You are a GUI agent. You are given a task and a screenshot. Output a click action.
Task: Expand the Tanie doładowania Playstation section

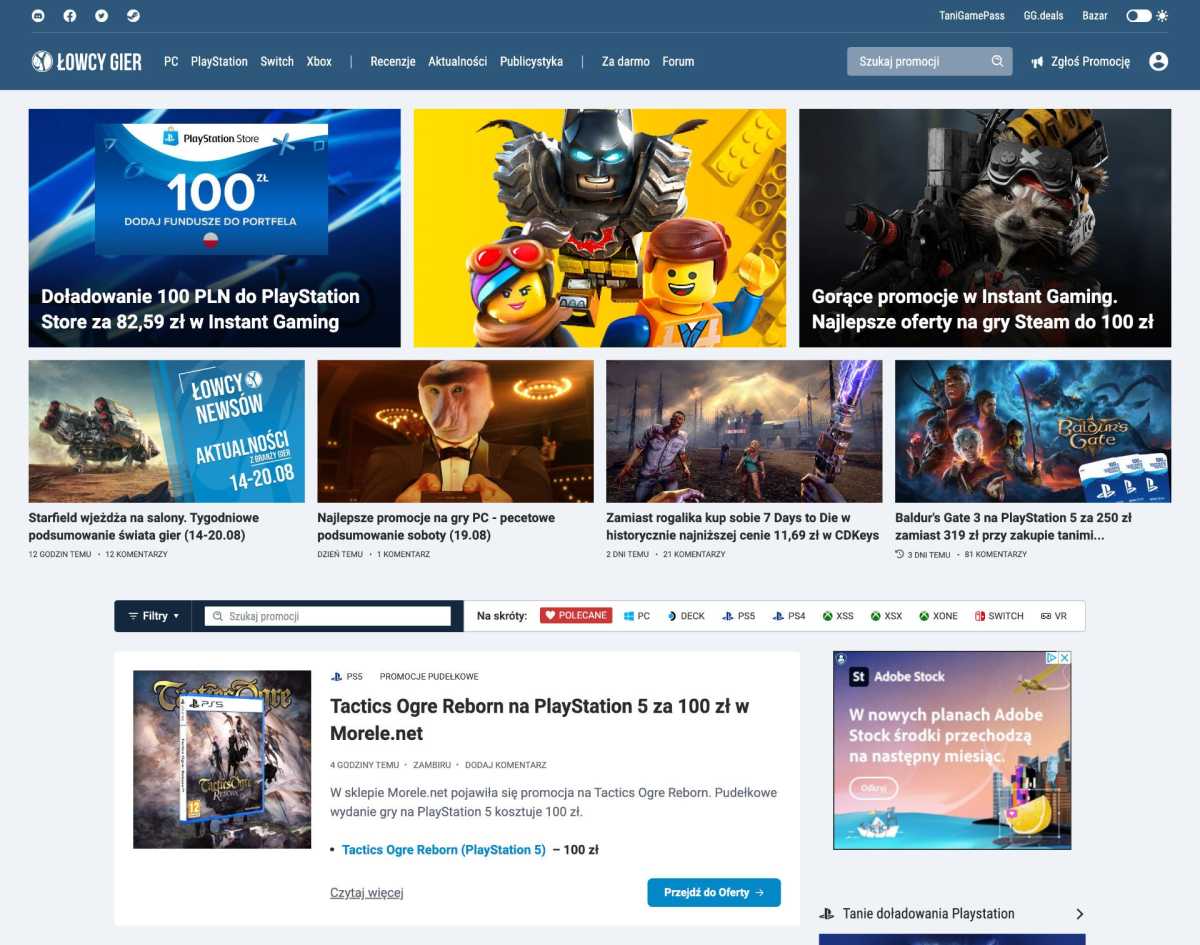click(x=1078, y=913)
